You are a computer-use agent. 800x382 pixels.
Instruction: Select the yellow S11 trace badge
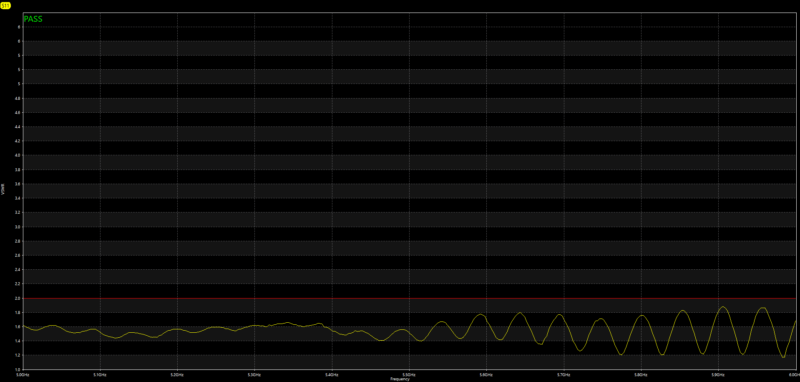pos(6,5)
